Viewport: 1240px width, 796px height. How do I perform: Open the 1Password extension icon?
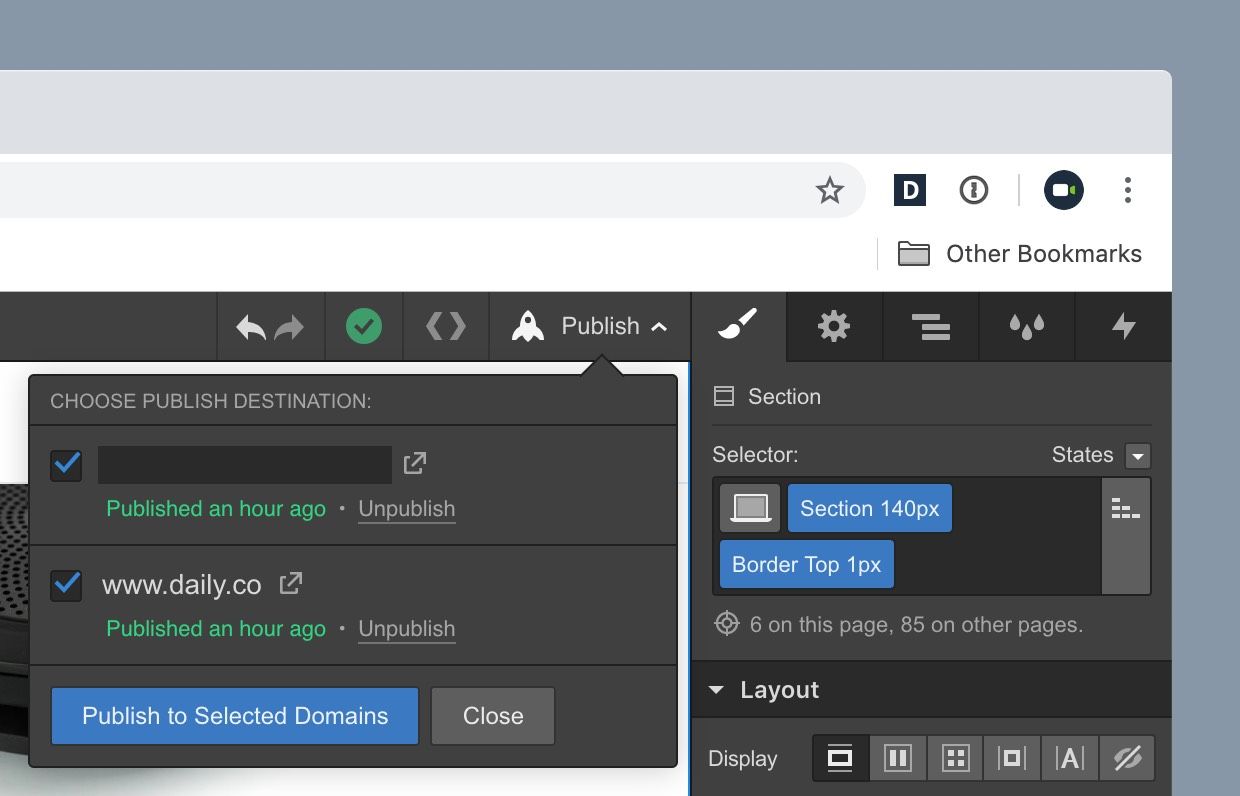(973, 190)
